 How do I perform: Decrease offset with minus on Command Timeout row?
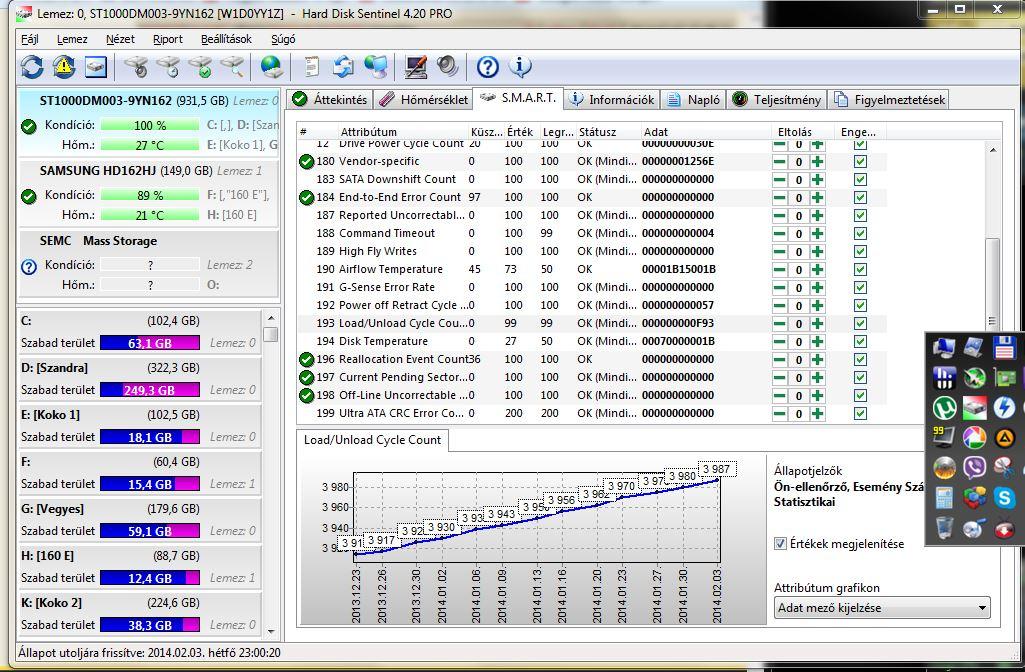pyautogui.click(x=779, y=233)
